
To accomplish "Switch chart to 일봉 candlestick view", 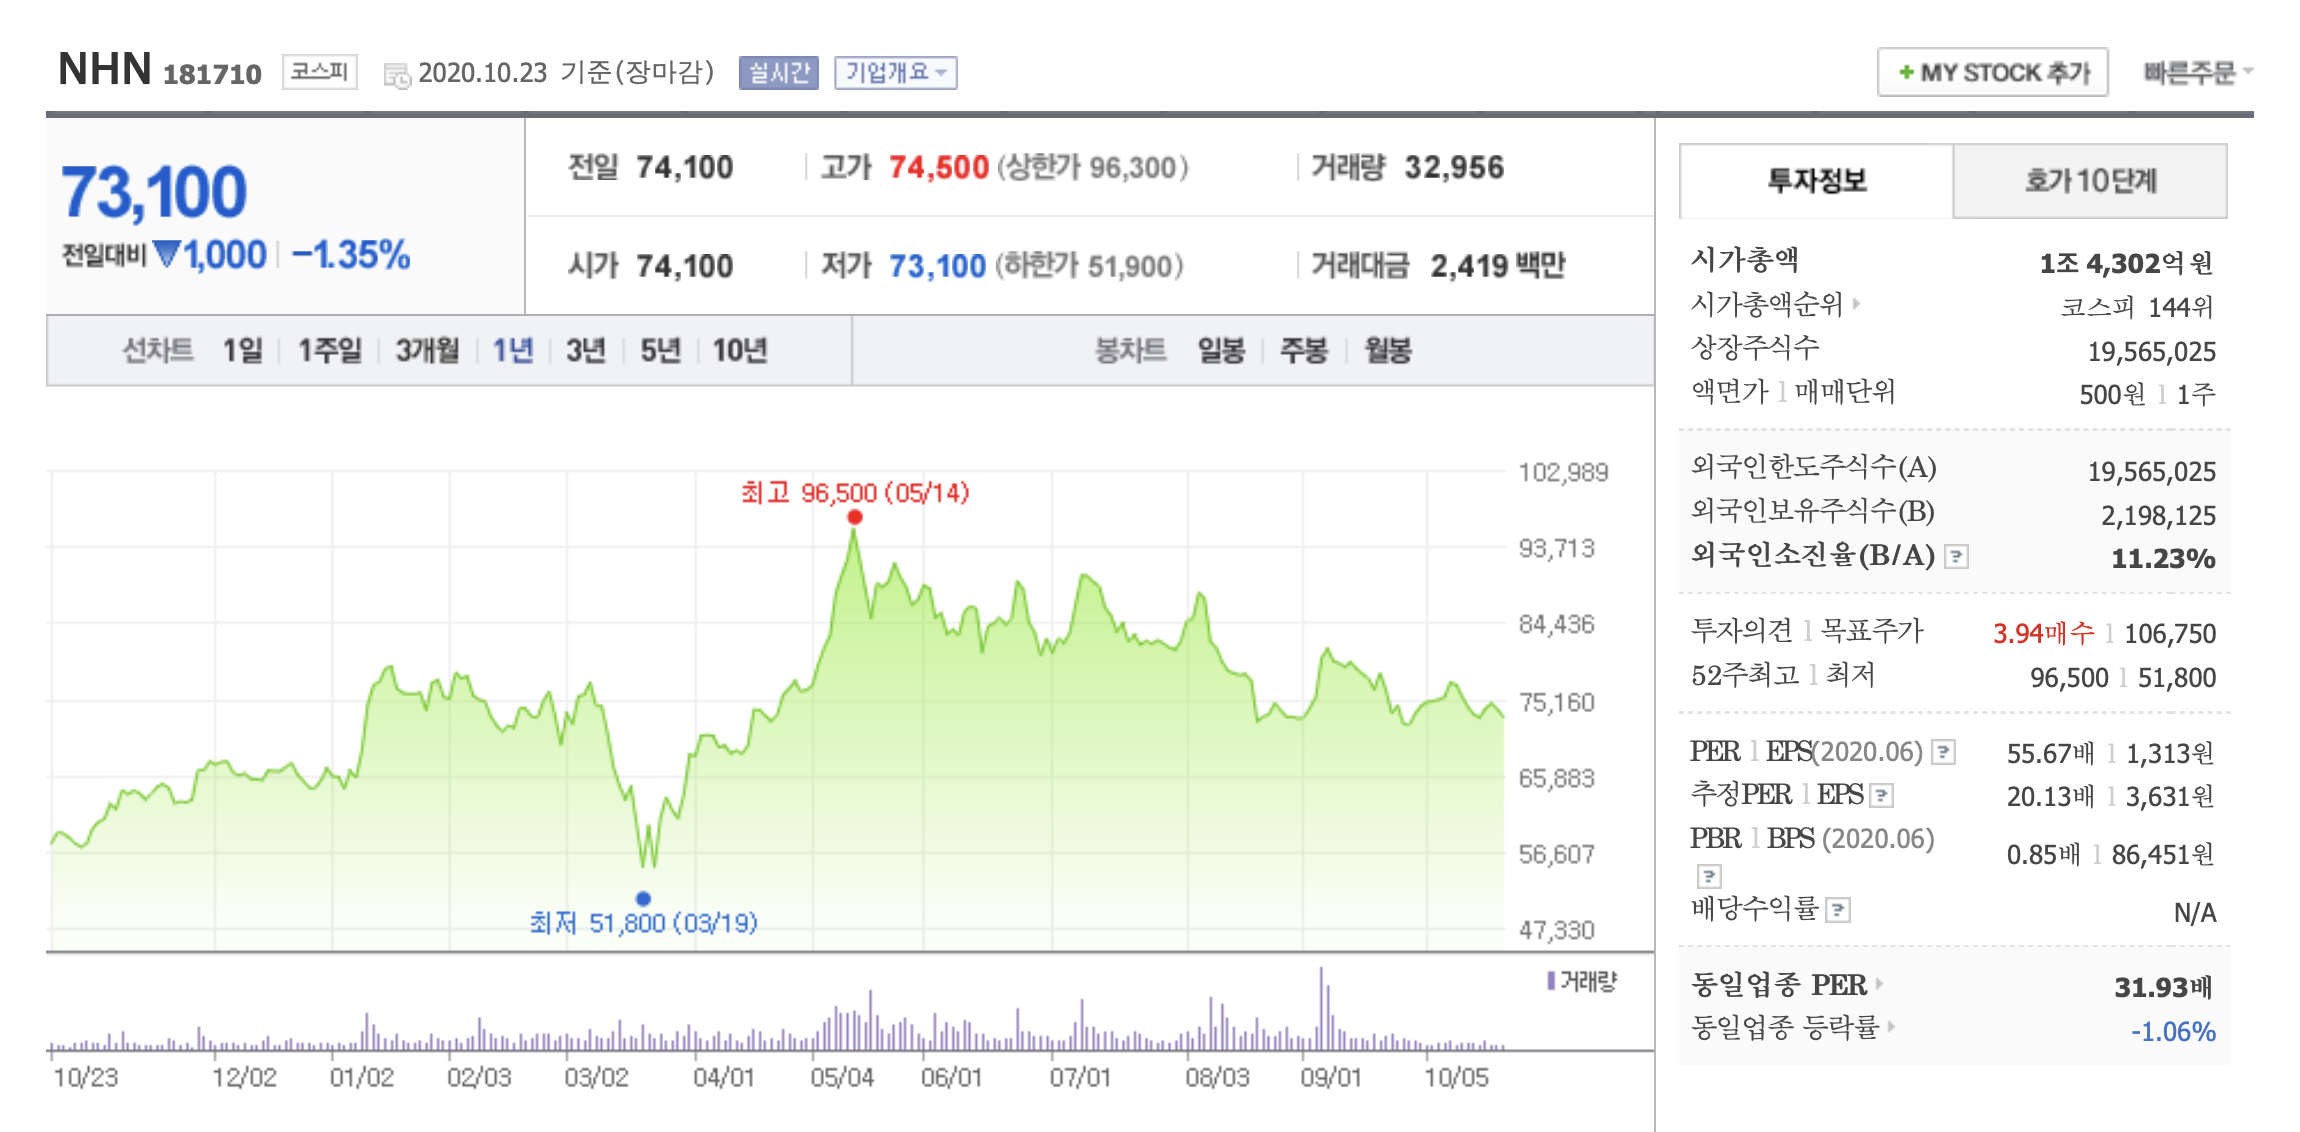I will 1221,351.
